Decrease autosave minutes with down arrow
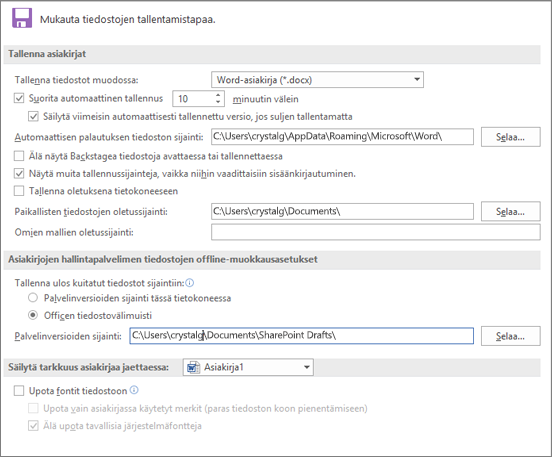The height and width of the screenshot is (457, 552). [218, 102]
